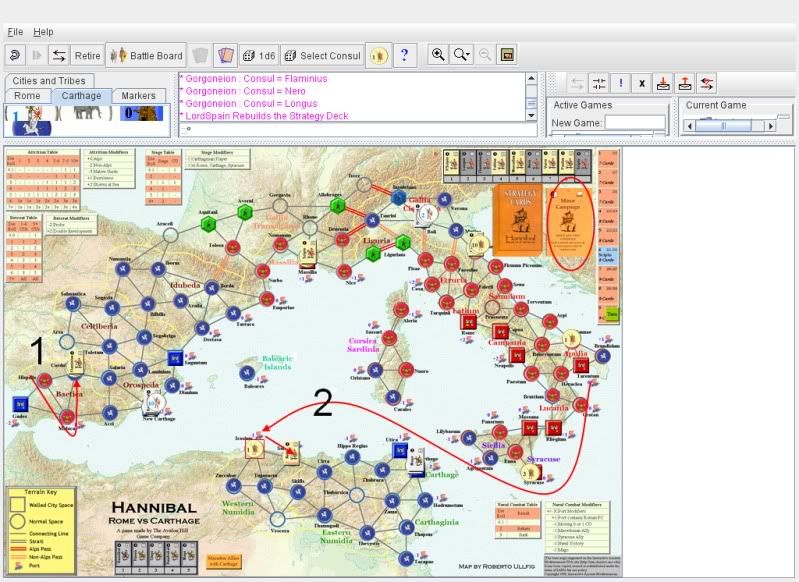Open the Battle Board window
This screenshot has height=582, width=799.
click(x=146, y=56)
